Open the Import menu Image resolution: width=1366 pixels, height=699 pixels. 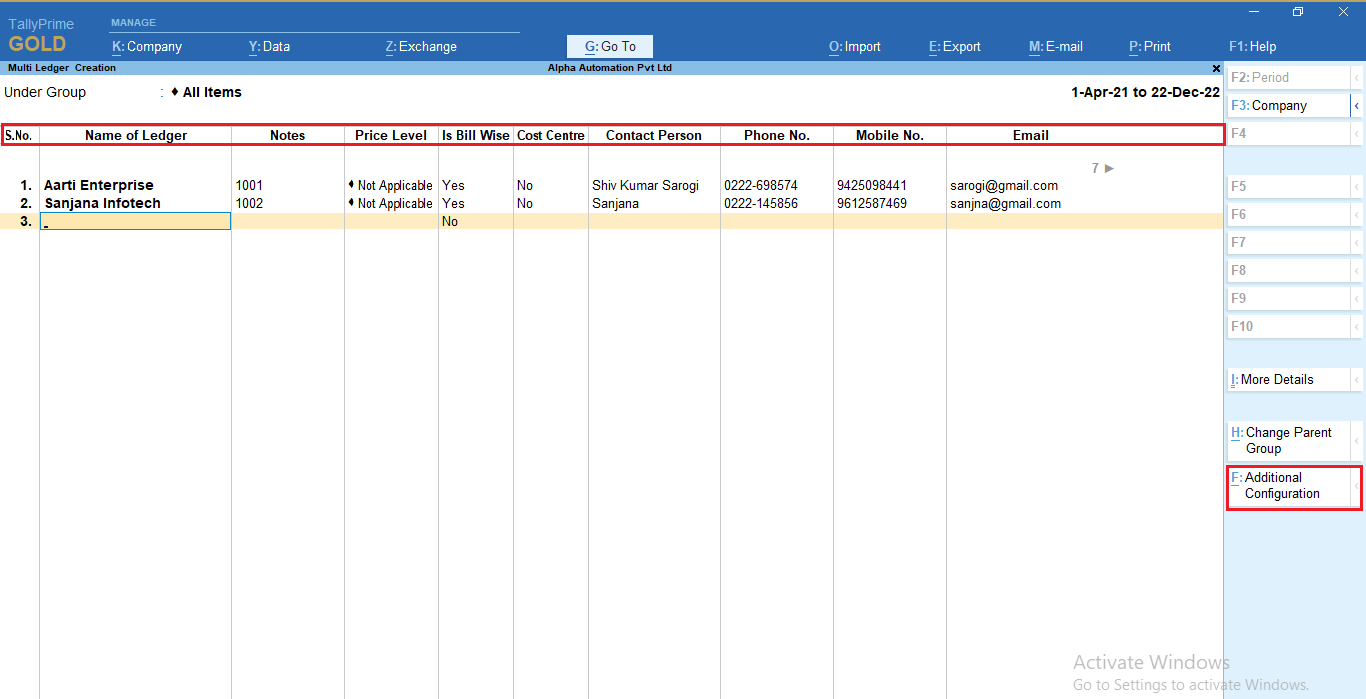click(855, 46)
